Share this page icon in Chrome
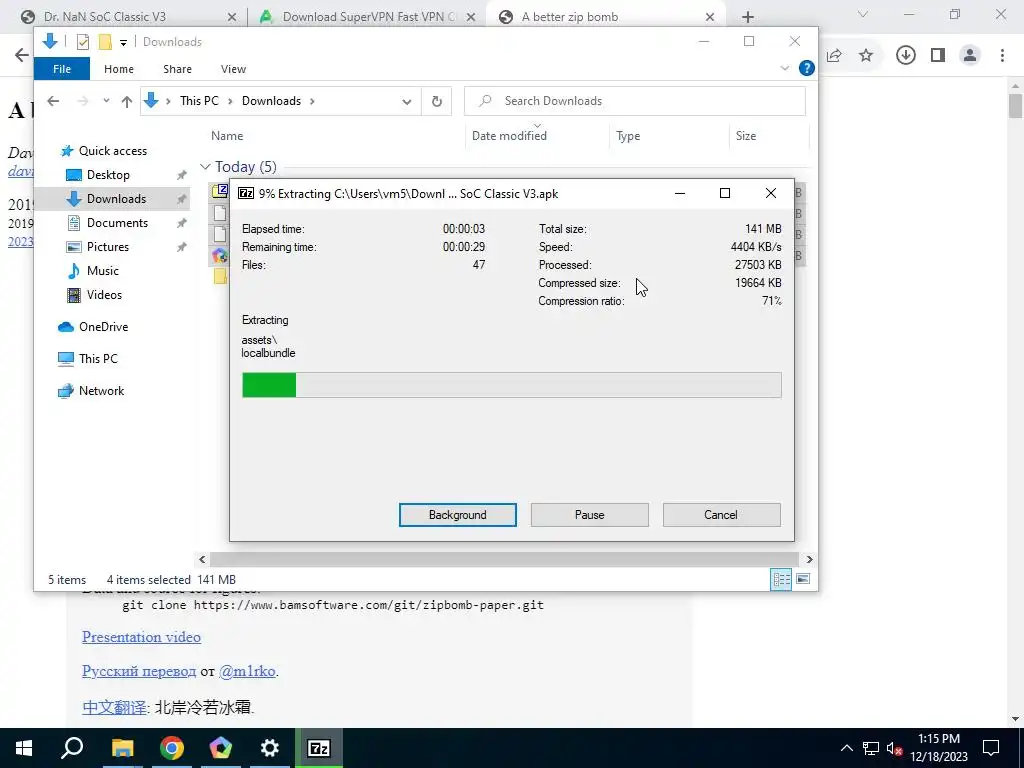1024x768 pixels. tap(834, 56)
